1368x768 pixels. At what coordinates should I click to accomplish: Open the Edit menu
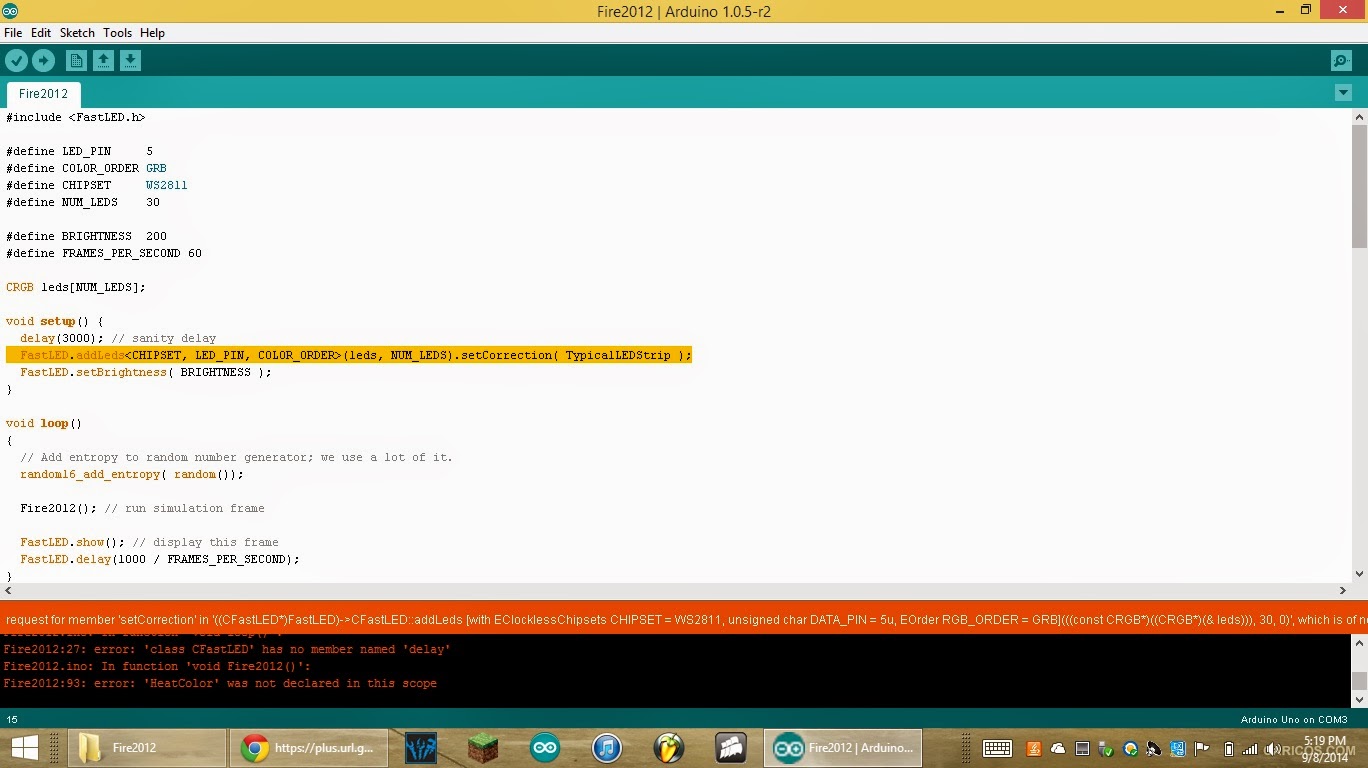point(41,33)
